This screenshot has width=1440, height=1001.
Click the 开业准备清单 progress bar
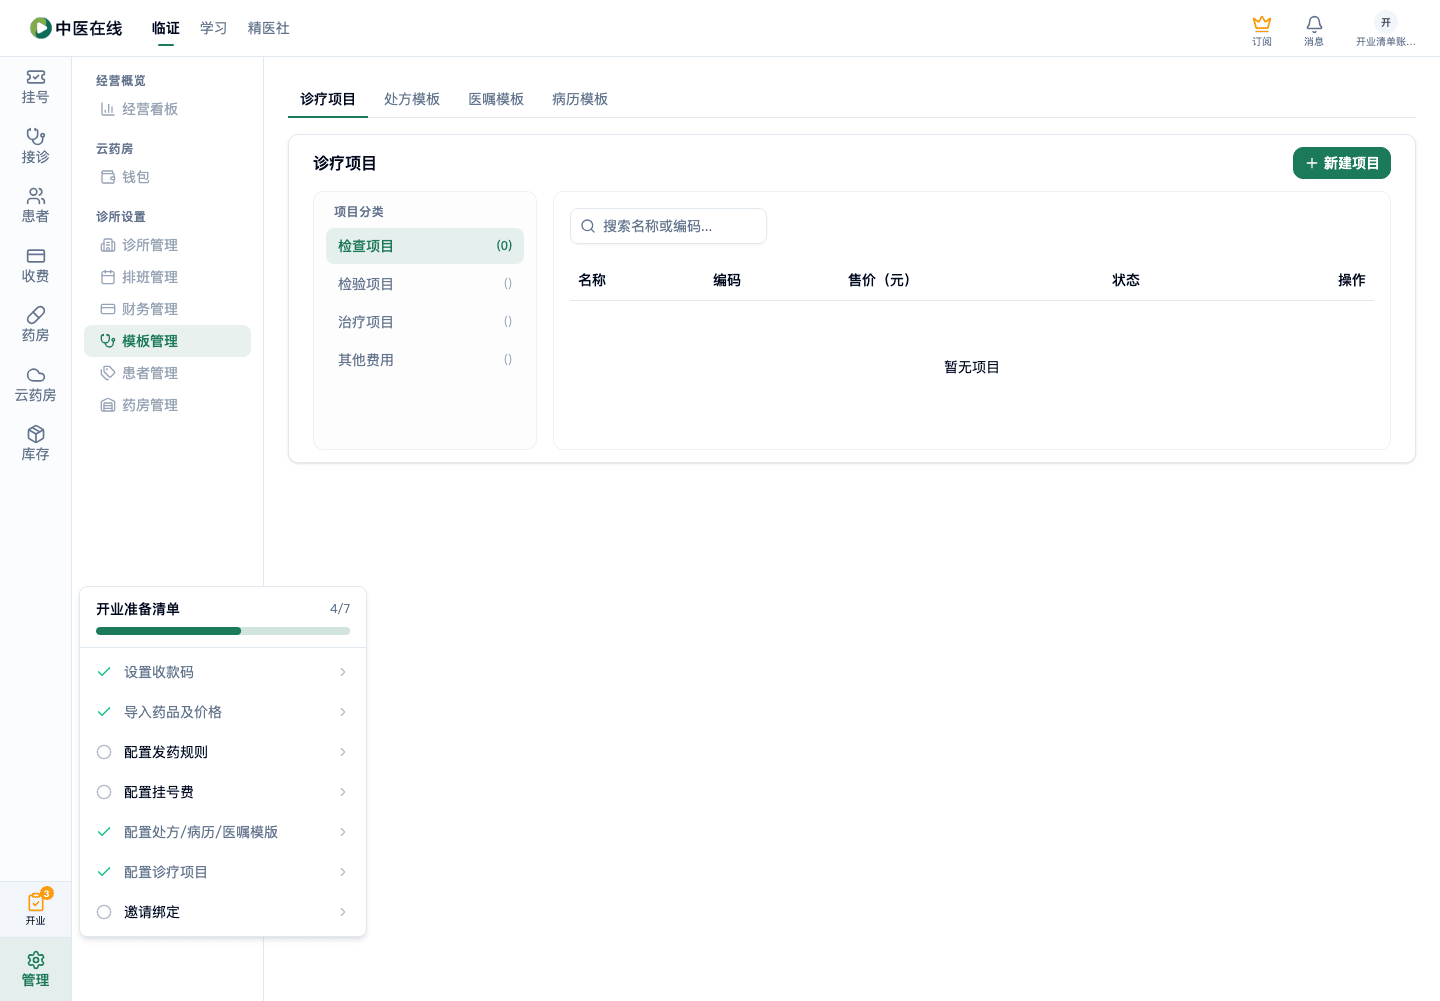223,631
